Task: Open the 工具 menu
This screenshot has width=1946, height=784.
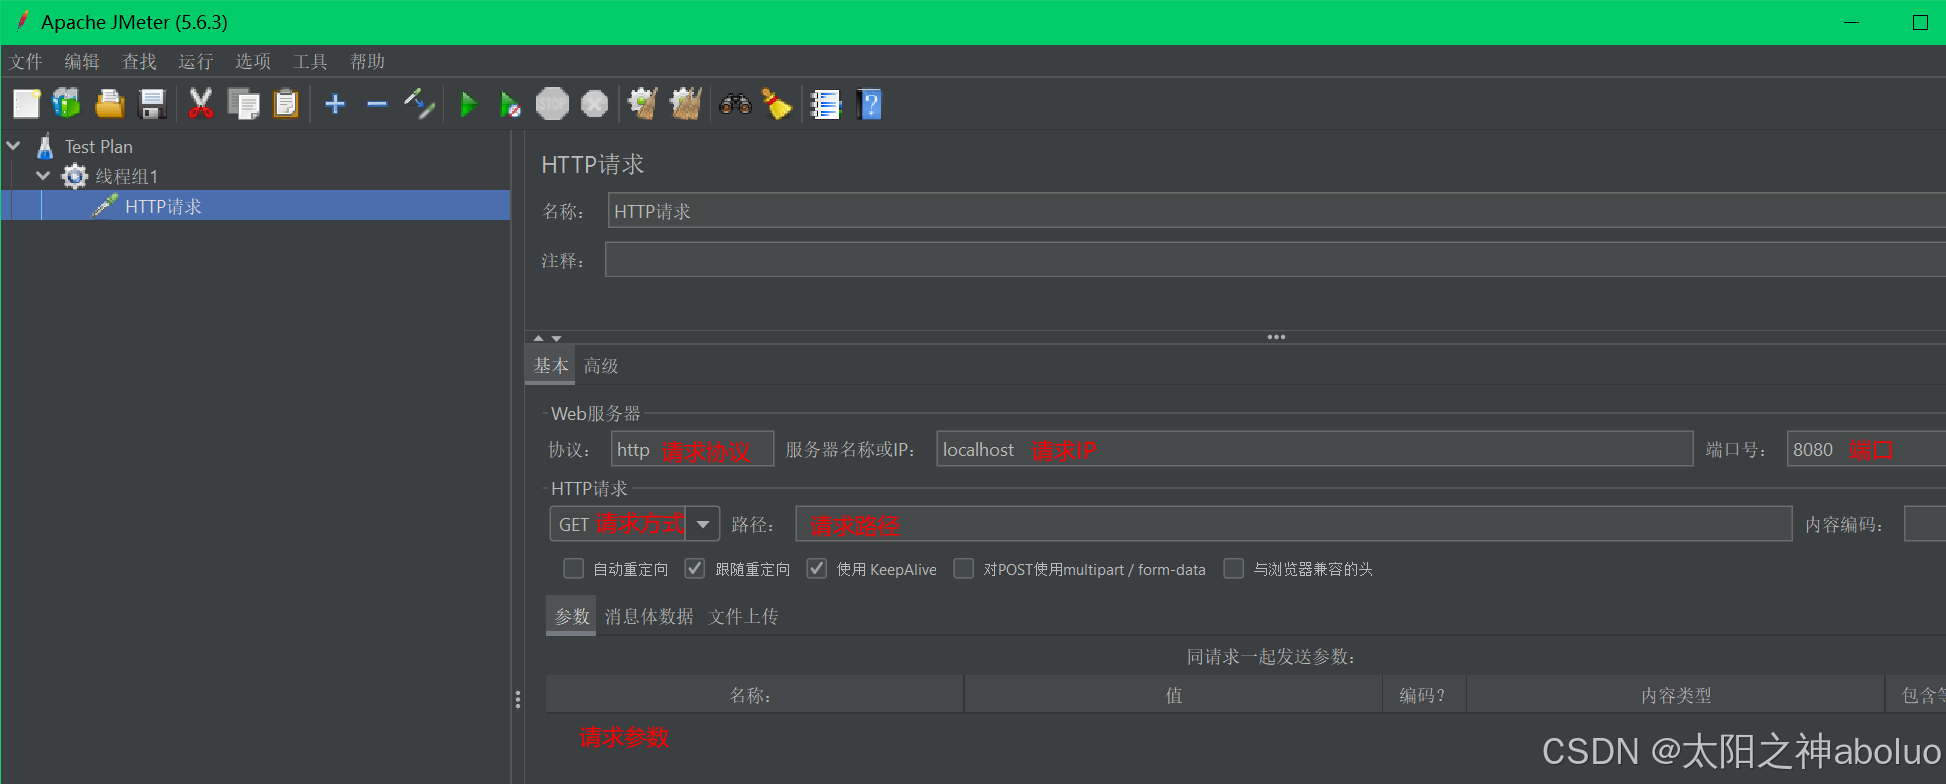Action: (x=310, y=61)
